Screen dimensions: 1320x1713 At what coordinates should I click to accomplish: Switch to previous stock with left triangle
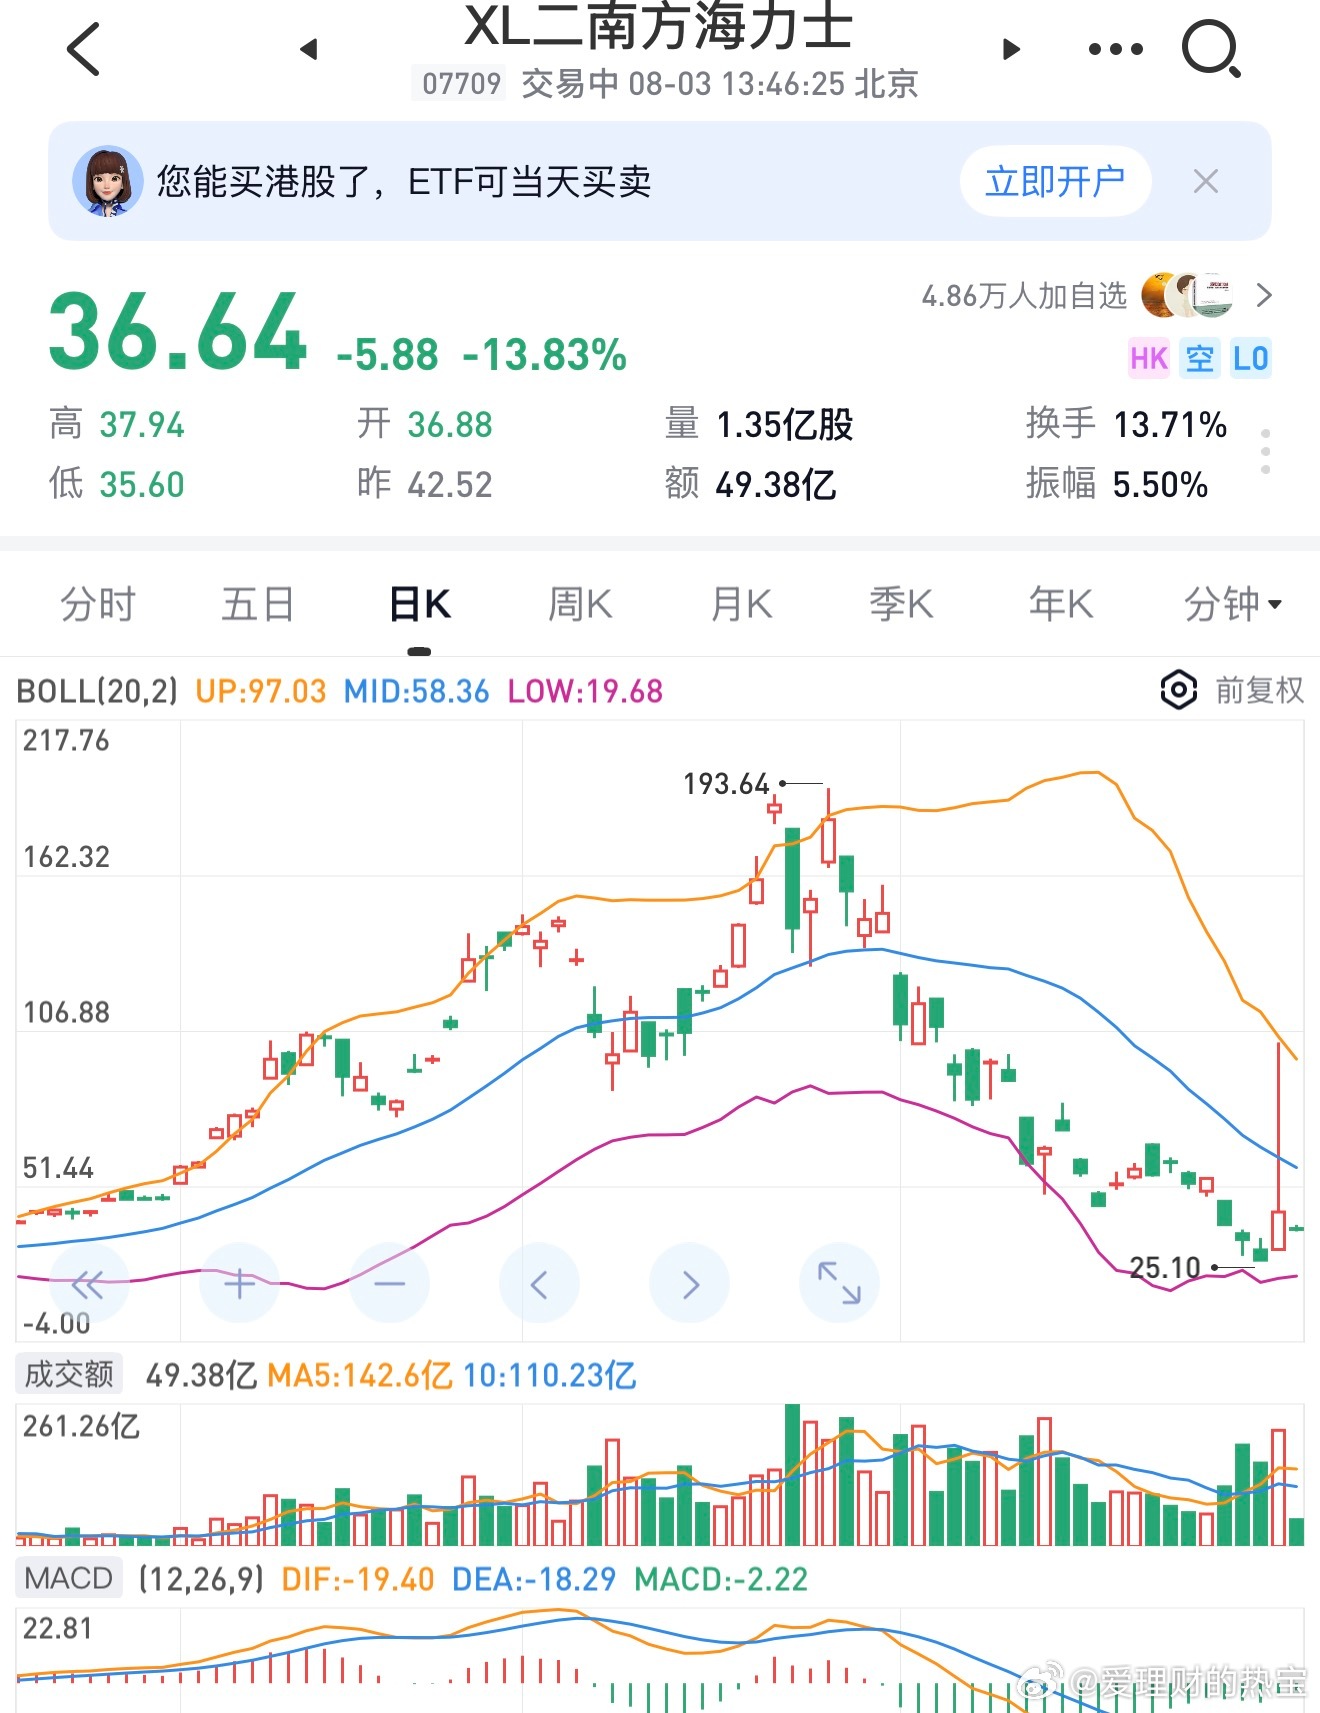coord(309,49)
